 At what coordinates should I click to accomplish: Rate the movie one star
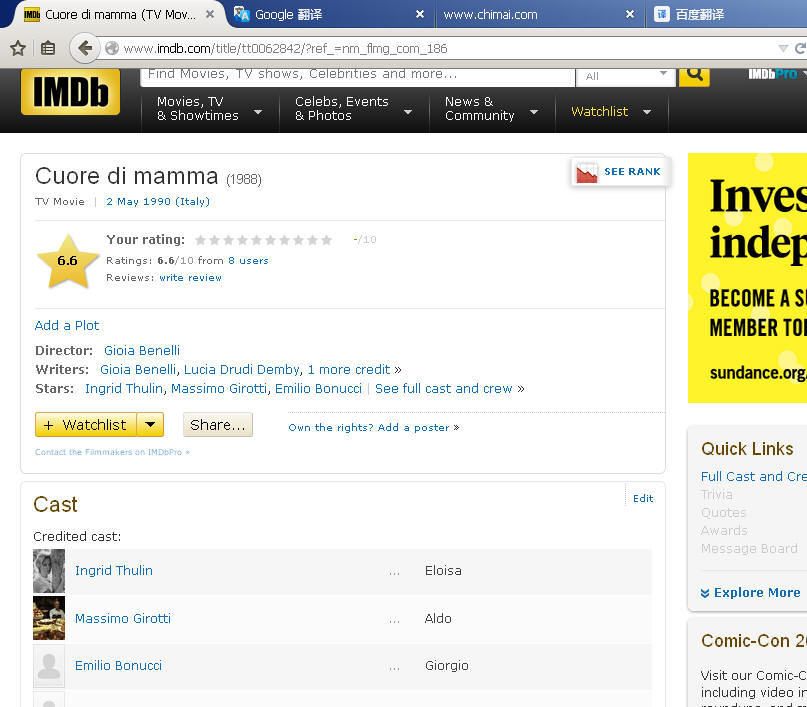[201, 240]
